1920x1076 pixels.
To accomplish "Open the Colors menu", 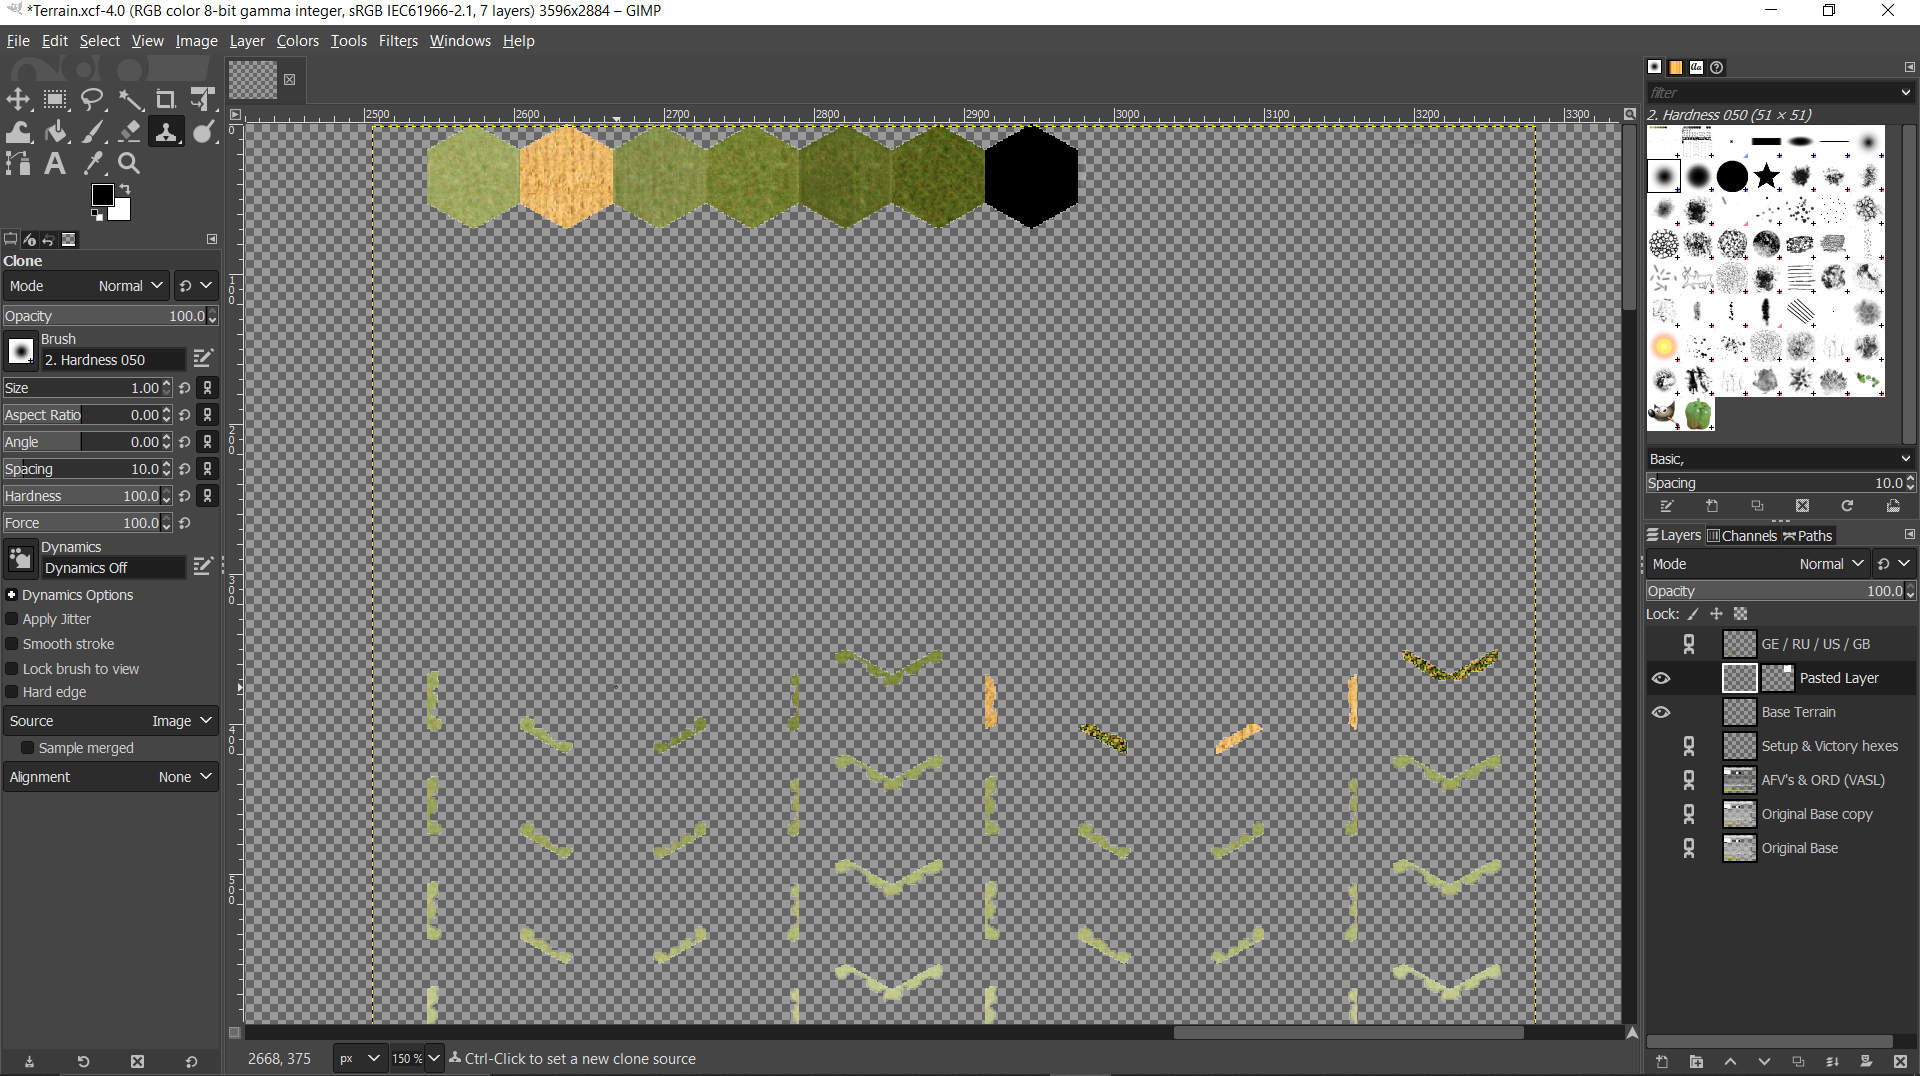I will [298, 41].
